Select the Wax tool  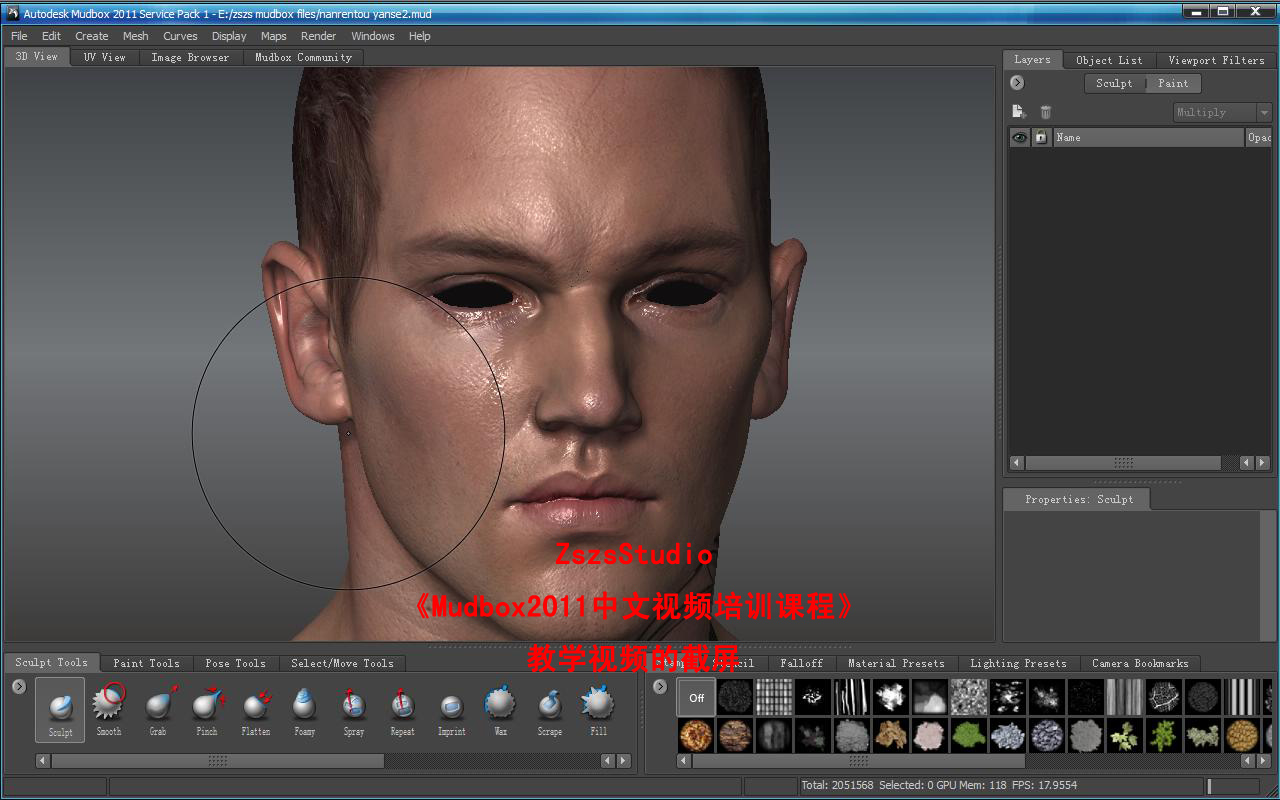point(501,710)
